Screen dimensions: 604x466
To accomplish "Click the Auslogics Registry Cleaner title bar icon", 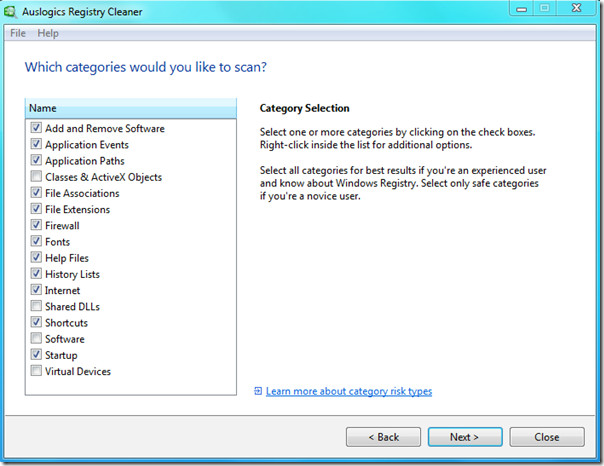I will pos(10,11).
